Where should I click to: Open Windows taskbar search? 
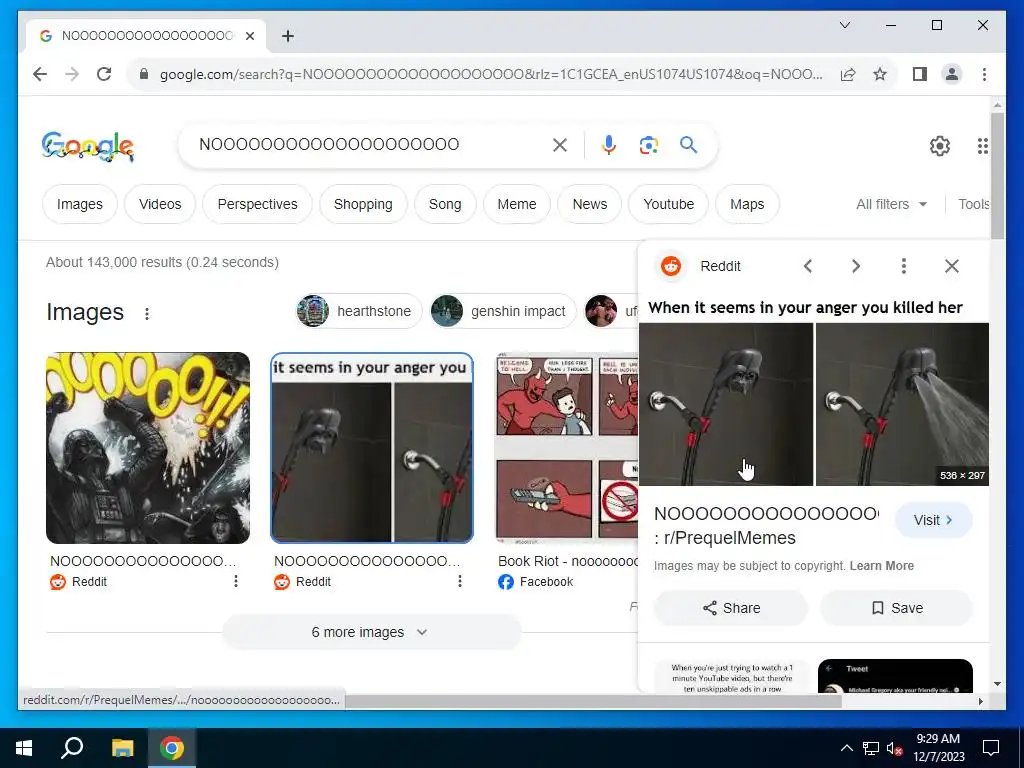click(72, 748)
